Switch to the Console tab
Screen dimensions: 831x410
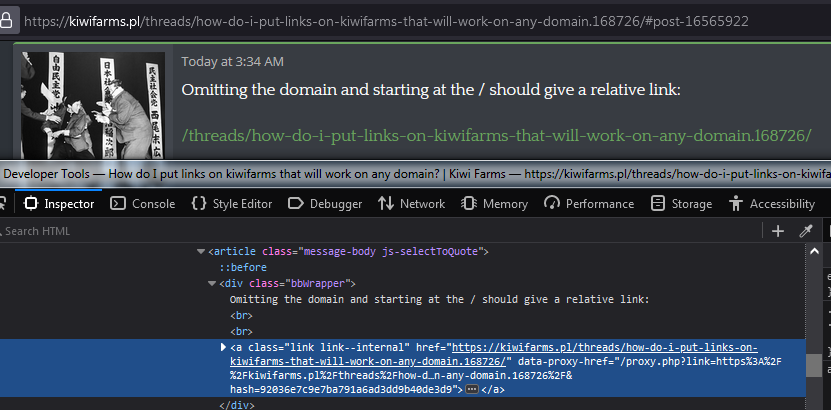[x=143, y=204]
